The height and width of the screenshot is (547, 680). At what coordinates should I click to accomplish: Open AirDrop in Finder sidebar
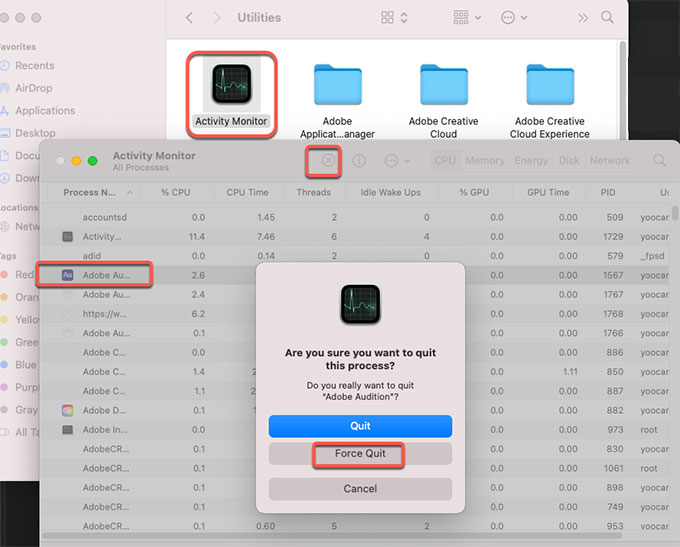26,88
